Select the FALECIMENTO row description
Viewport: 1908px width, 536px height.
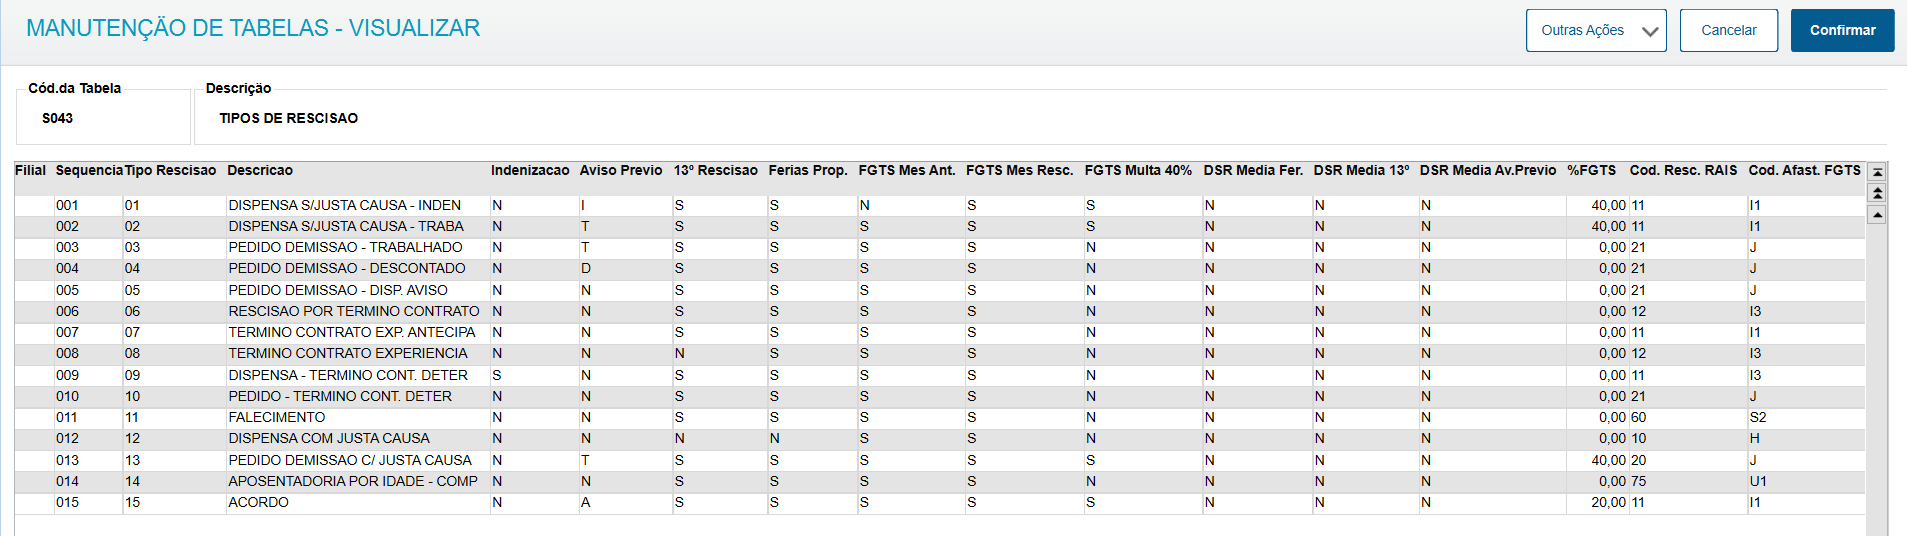click(277, 418)
